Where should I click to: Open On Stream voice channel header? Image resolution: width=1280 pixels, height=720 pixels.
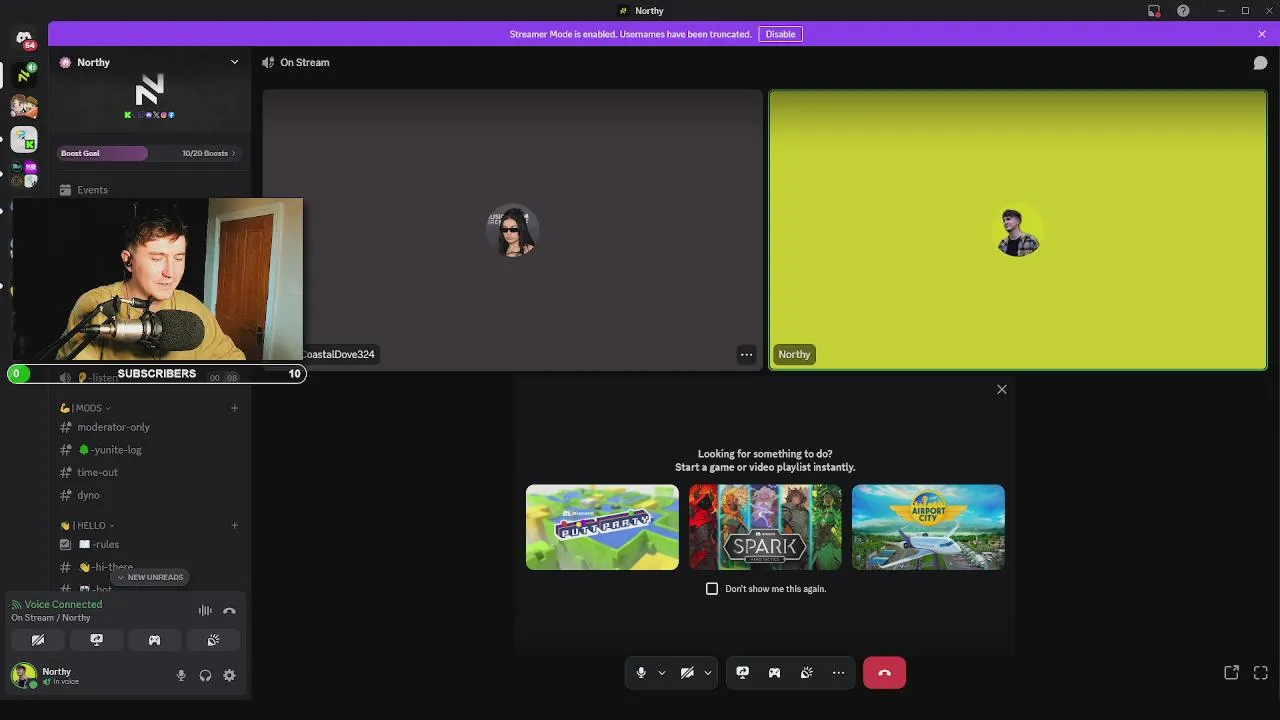(296, 62)
